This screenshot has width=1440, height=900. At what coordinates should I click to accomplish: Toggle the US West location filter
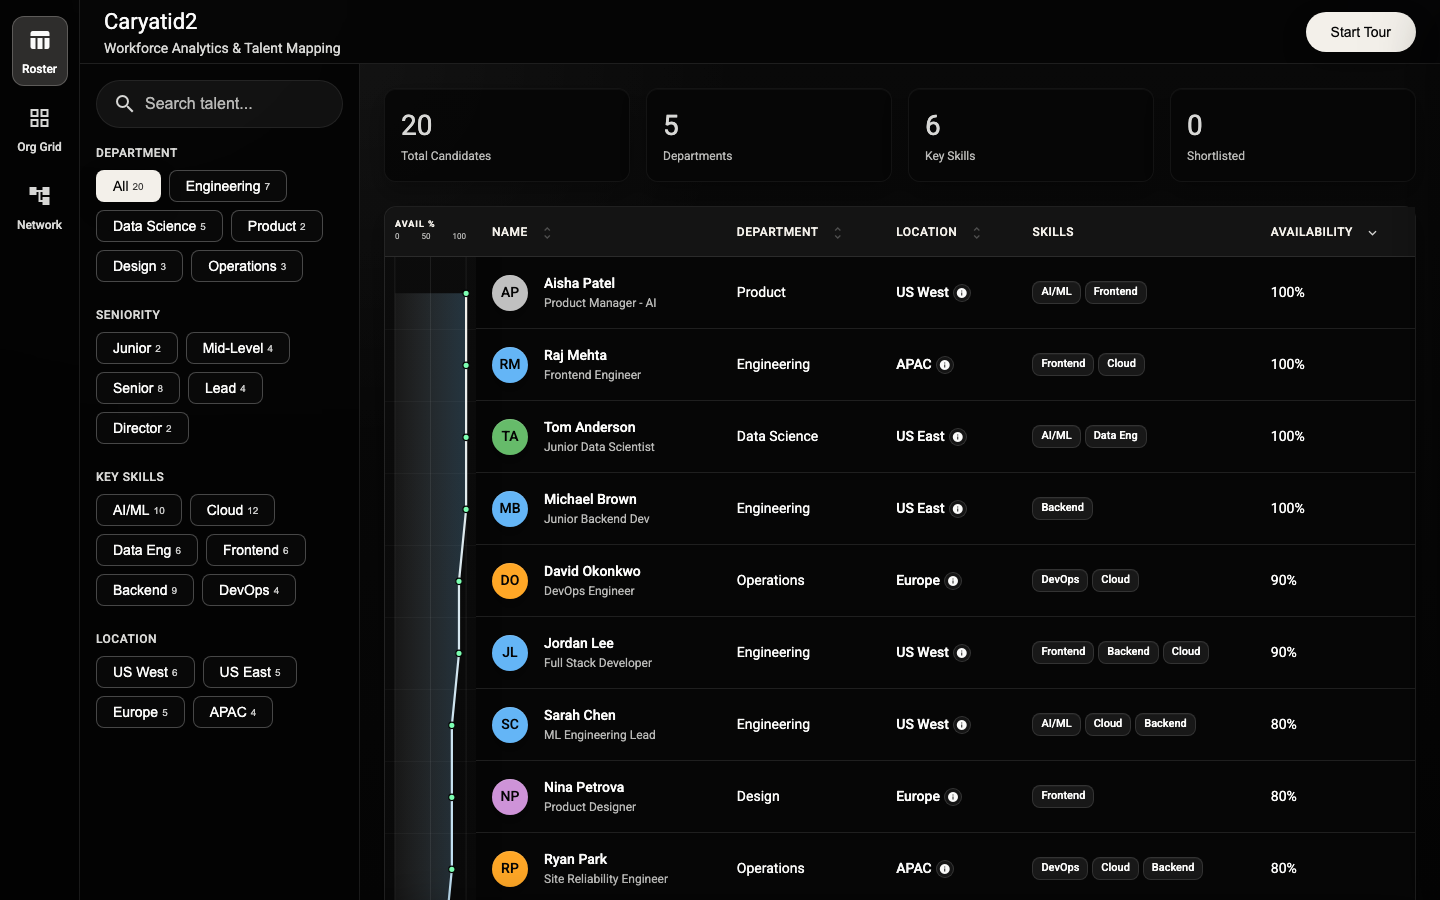tap(145, 672)
